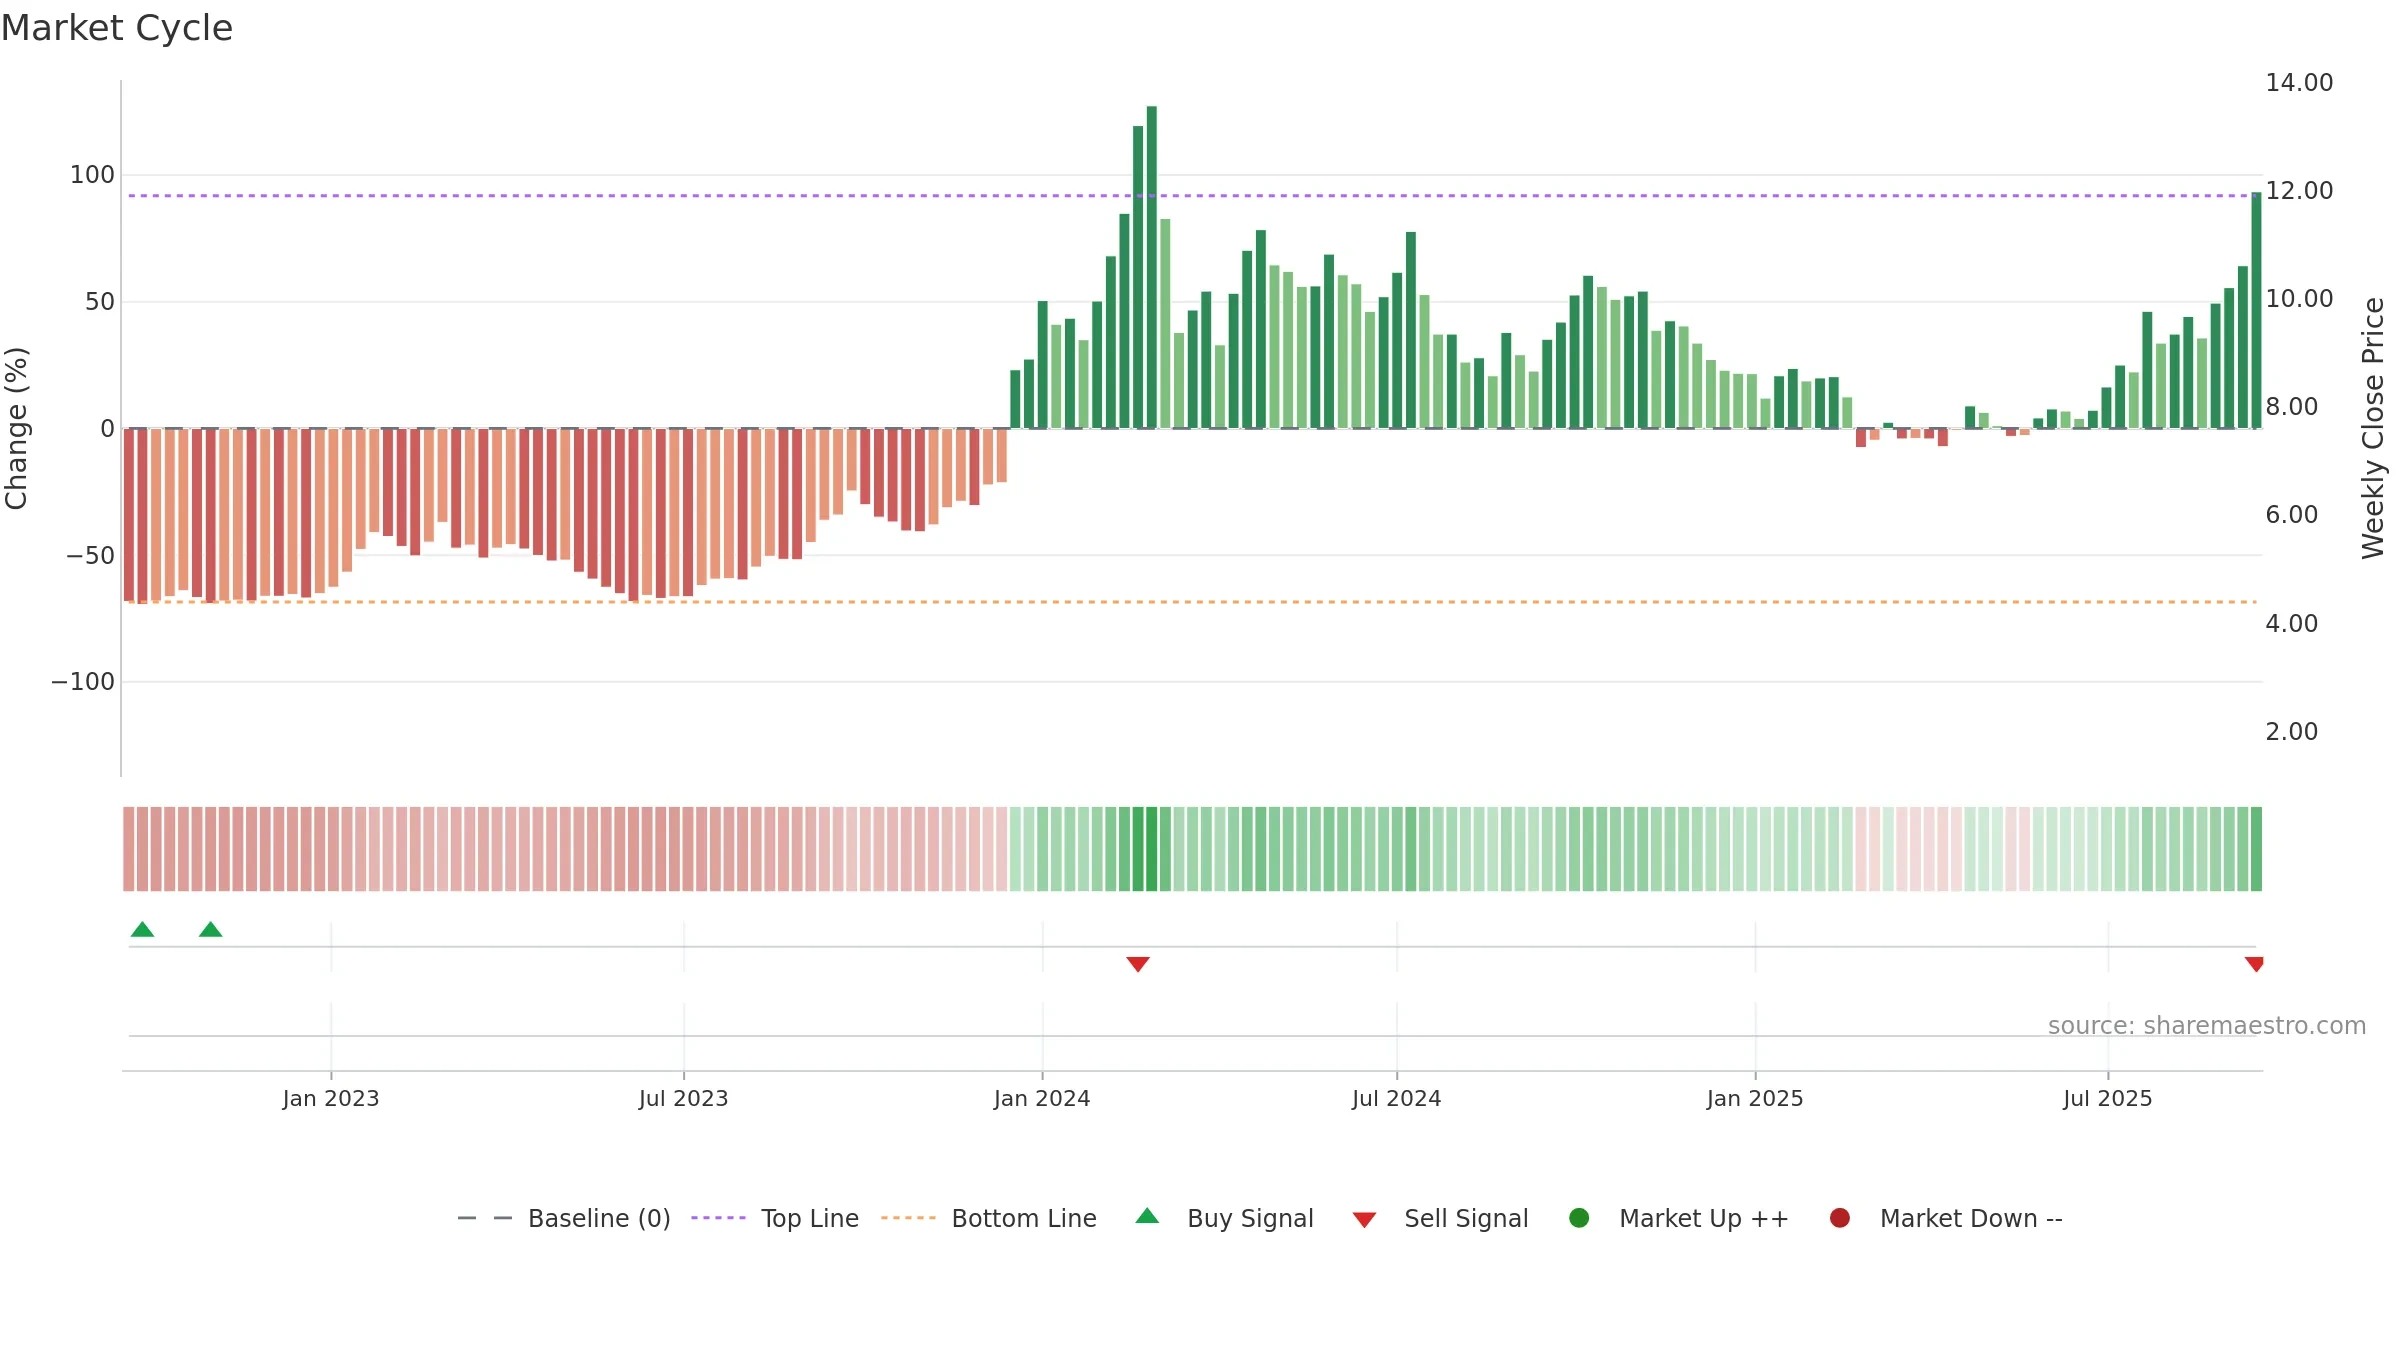Screen dimensions: 2400x1350
Task: Toggle the Bottom Line legend entry
Action: (x=989, y=1218)
